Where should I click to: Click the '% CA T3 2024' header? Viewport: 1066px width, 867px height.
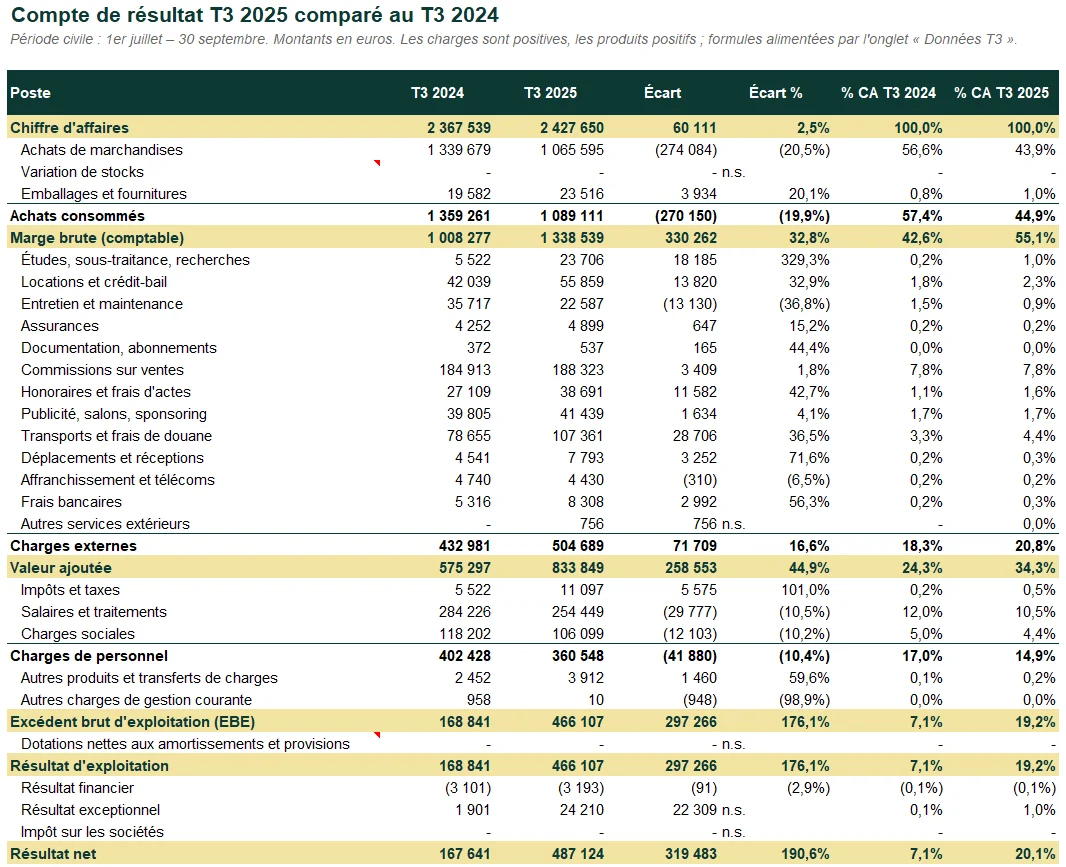(x=888, y=93)
